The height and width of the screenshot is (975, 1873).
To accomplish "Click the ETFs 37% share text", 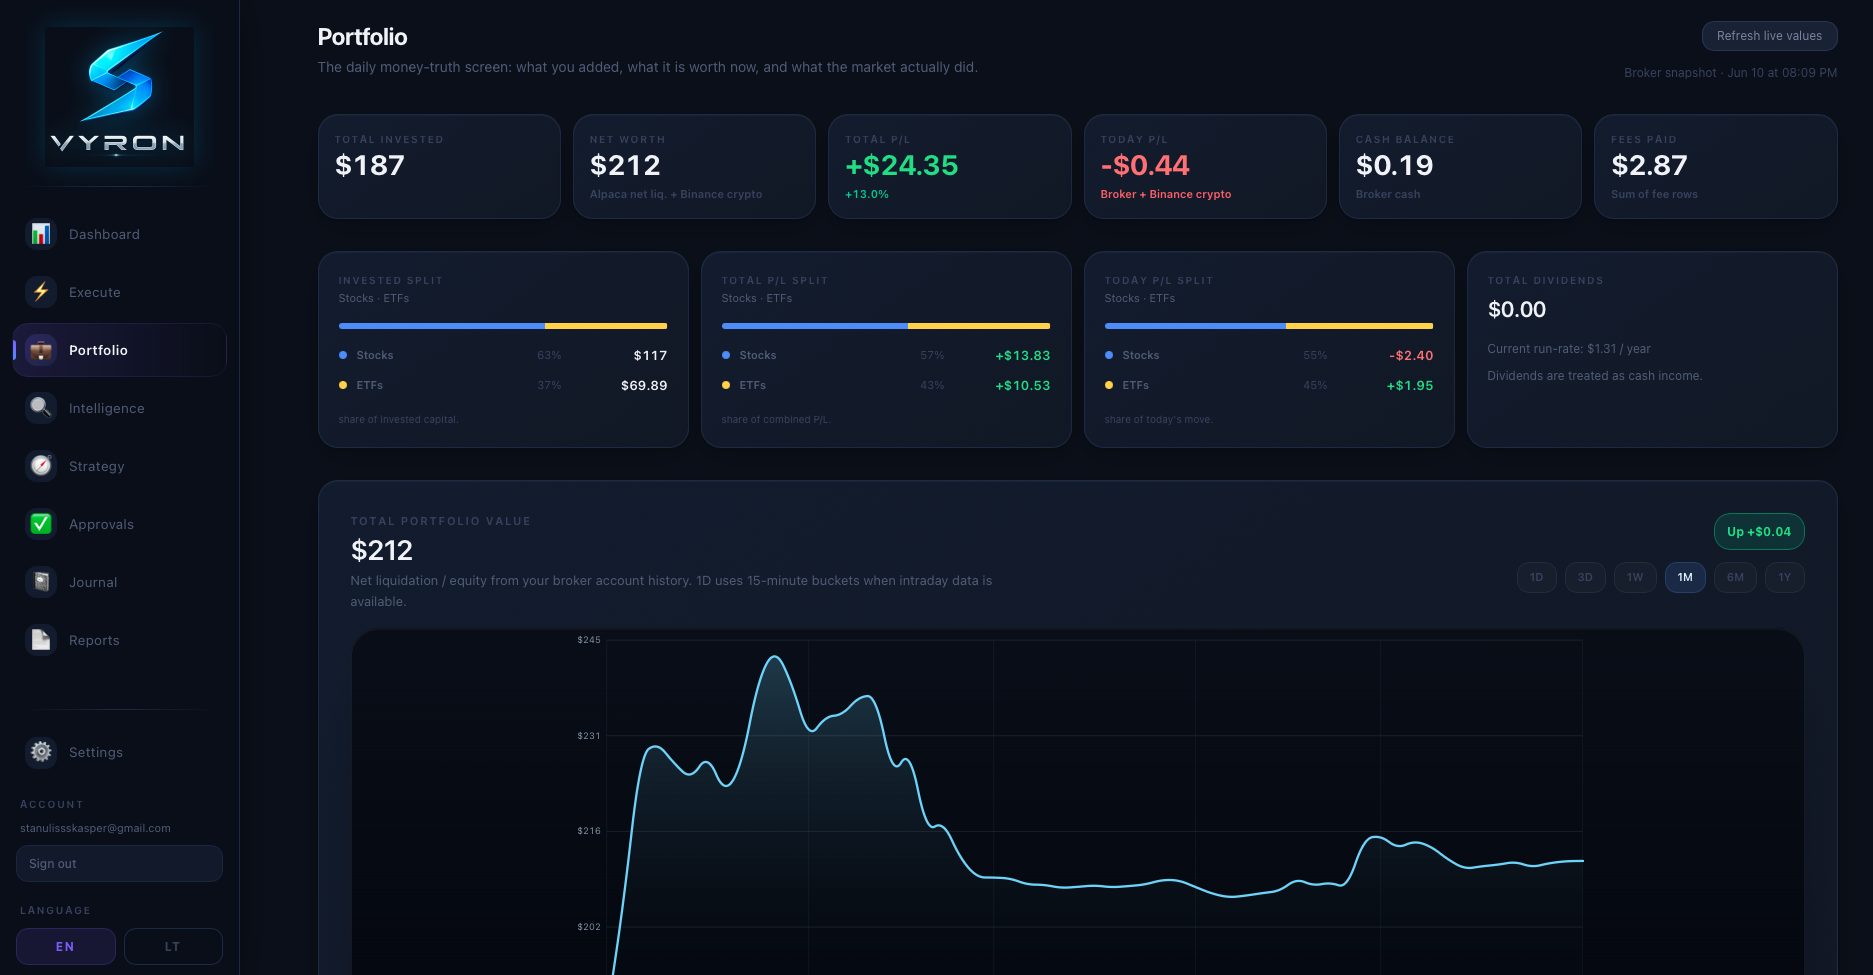I will click(x=549, y=385).
